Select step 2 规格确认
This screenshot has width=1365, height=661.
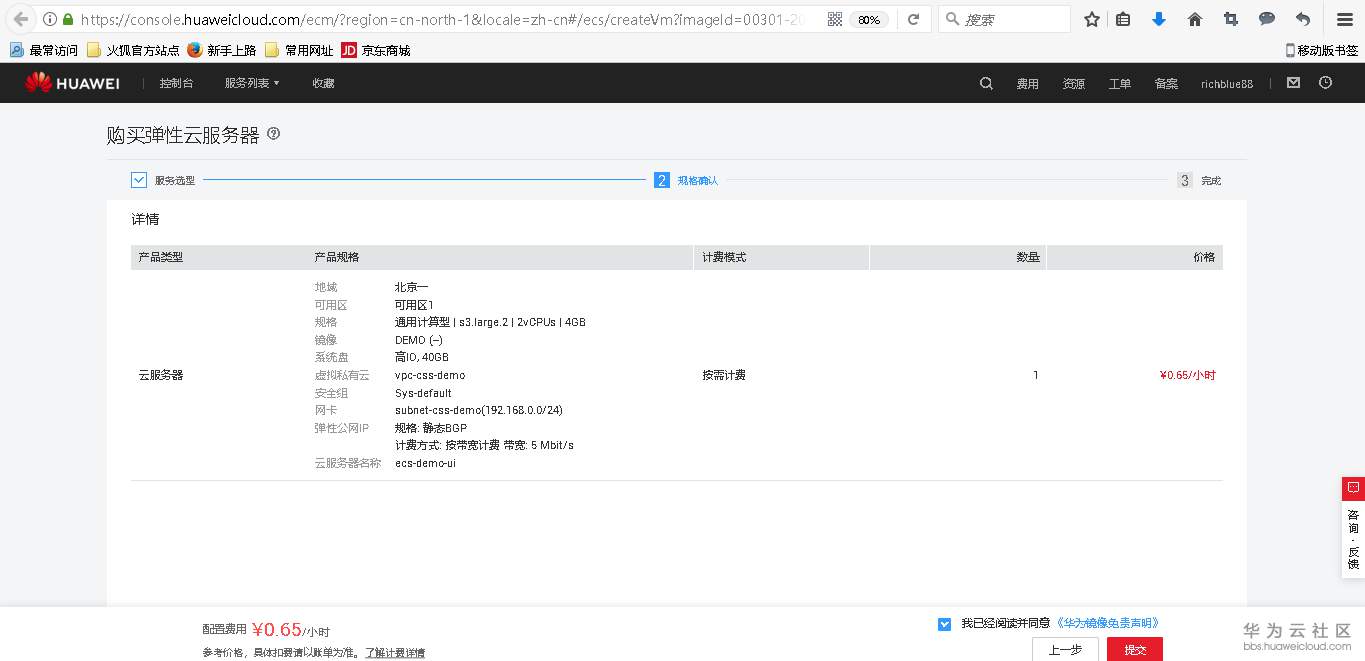click(x=686, y=180)
